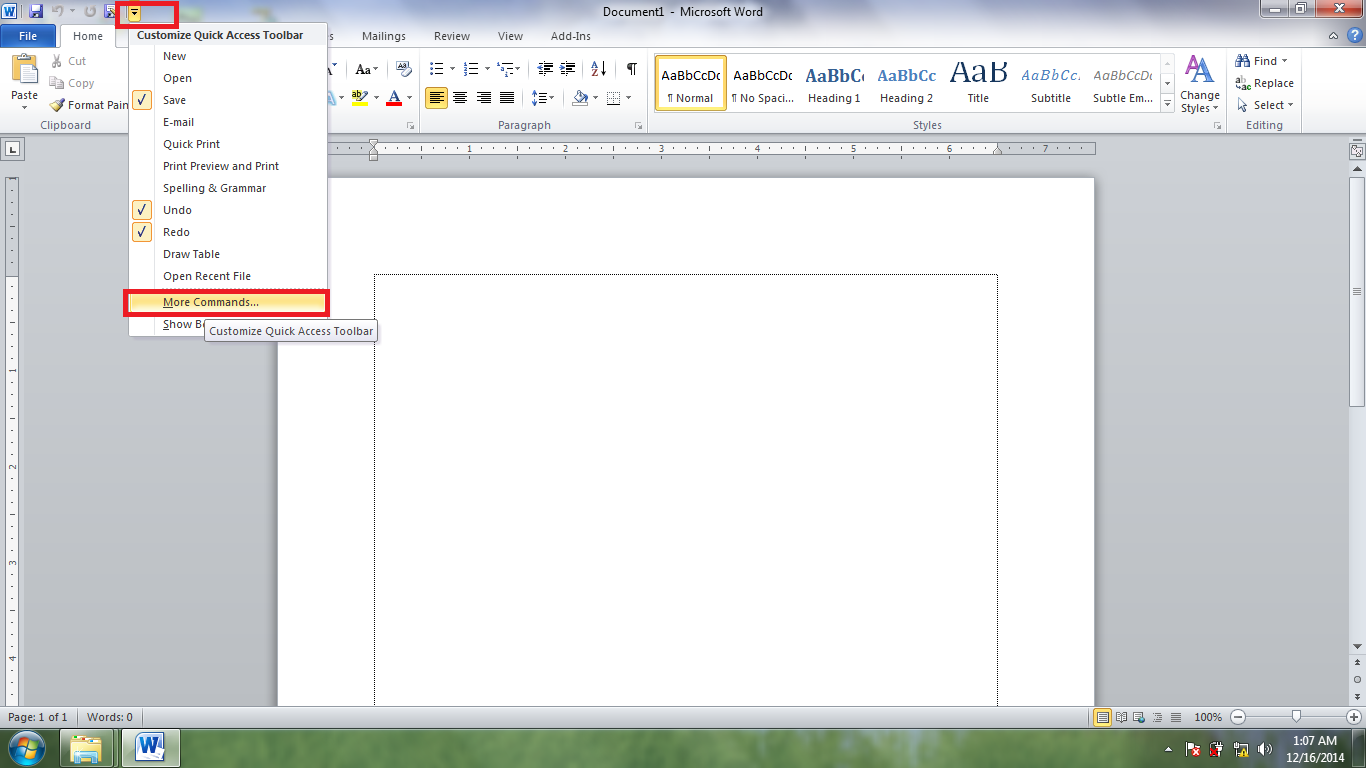
Task: Expand the Styles gallery More arrow
Action: [x=1167, y=102]
